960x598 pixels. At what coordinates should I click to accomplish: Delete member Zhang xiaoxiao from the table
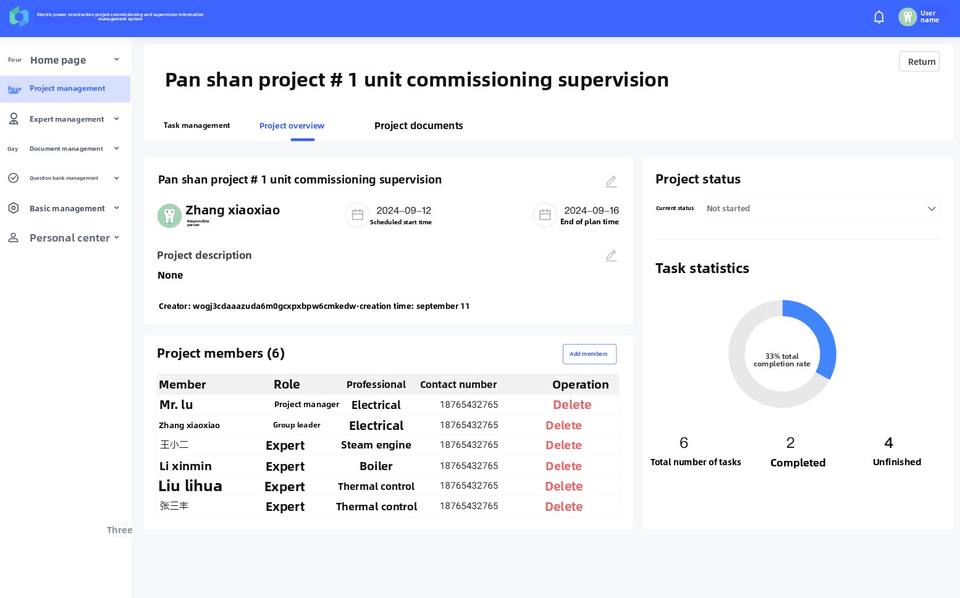coord(563,425)
